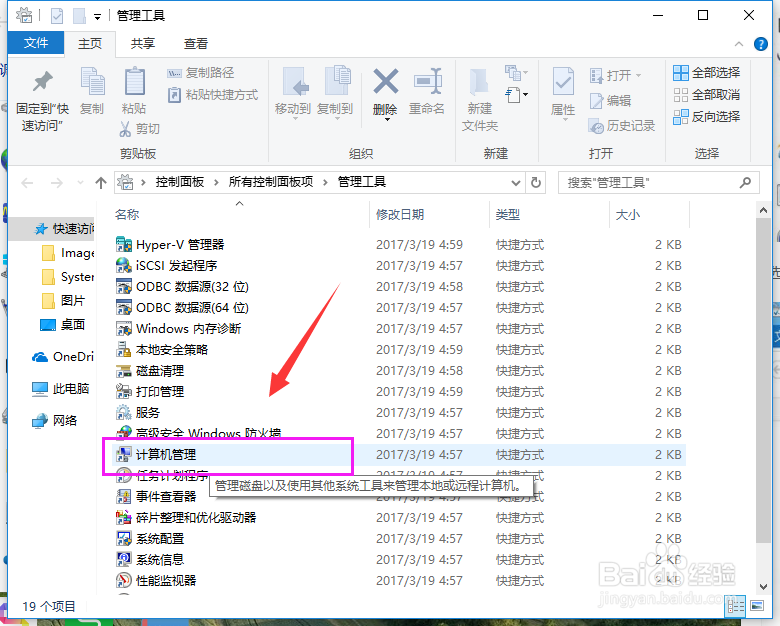Select the Disk Cleanup shortcut

pyautogui.click(x=150, y=371)
